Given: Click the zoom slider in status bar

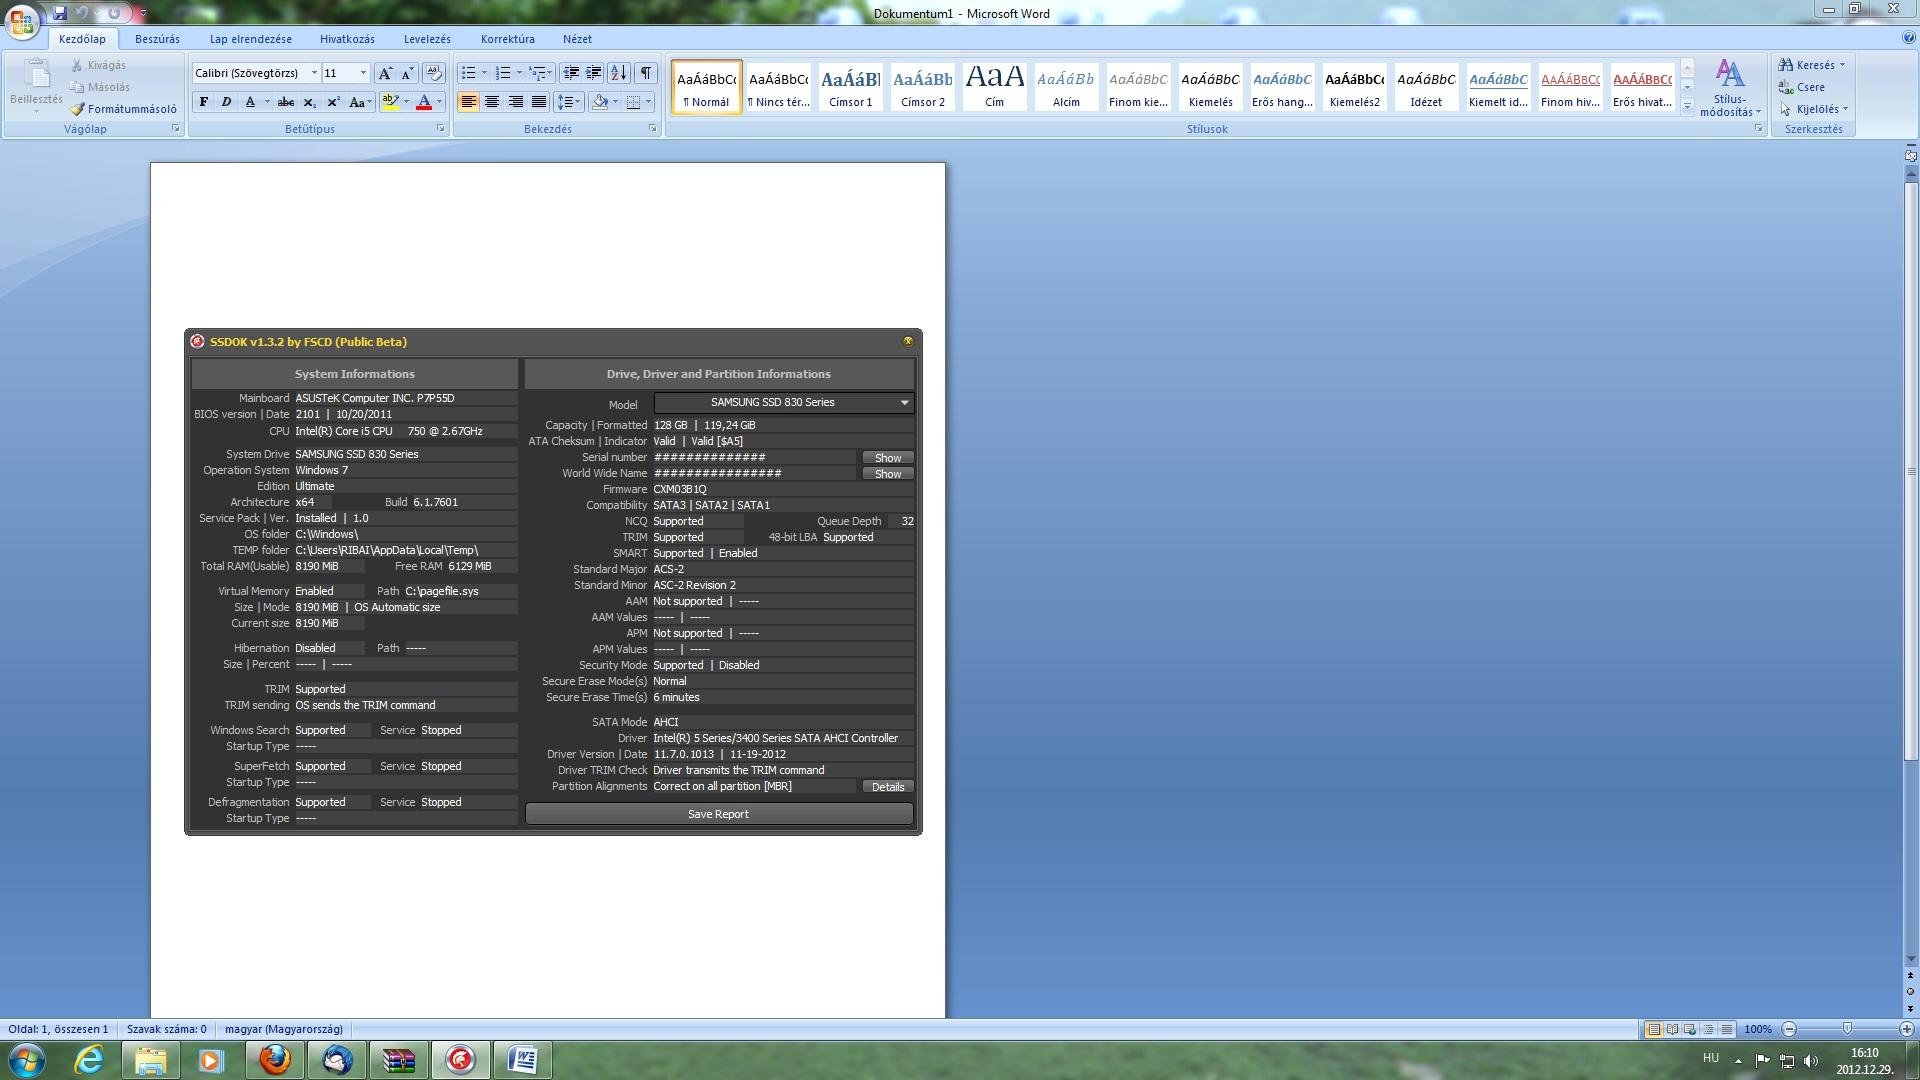Looking at the screenshot, I should point(1847,1029).
